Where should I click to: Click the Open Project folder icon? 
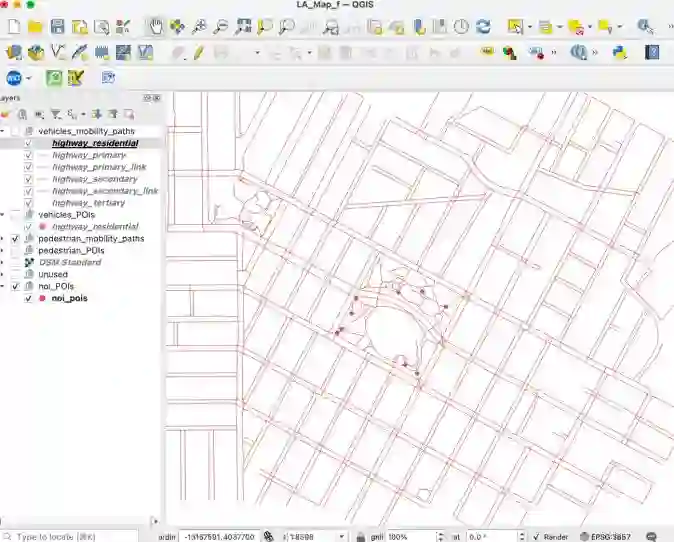(x=35, y=27)
